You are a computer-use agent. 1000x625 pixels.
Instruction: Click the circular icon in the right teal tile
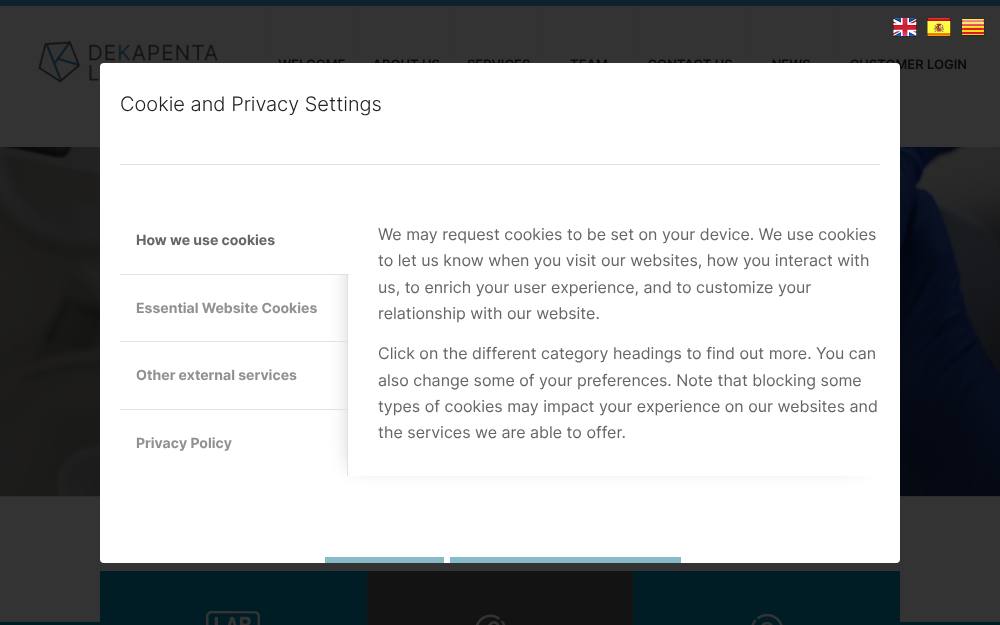[767, 620]
